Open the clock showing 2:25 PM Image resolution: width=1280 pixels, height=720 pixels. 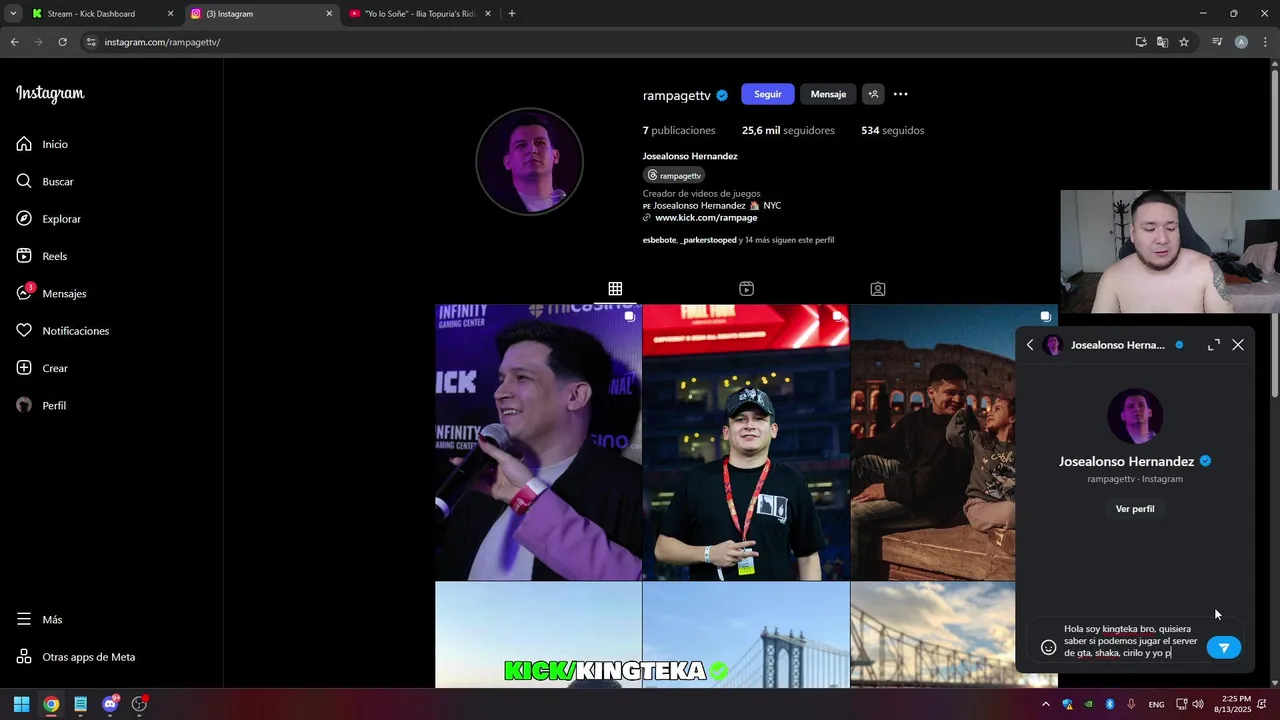click(x=1235, y=704)
